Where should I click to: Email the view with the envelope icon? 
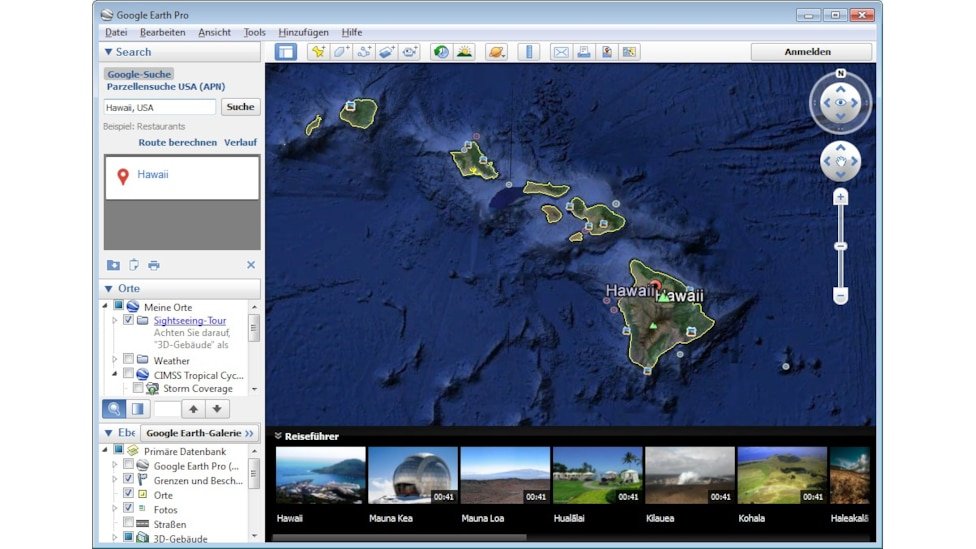click(x=561, y=52)
